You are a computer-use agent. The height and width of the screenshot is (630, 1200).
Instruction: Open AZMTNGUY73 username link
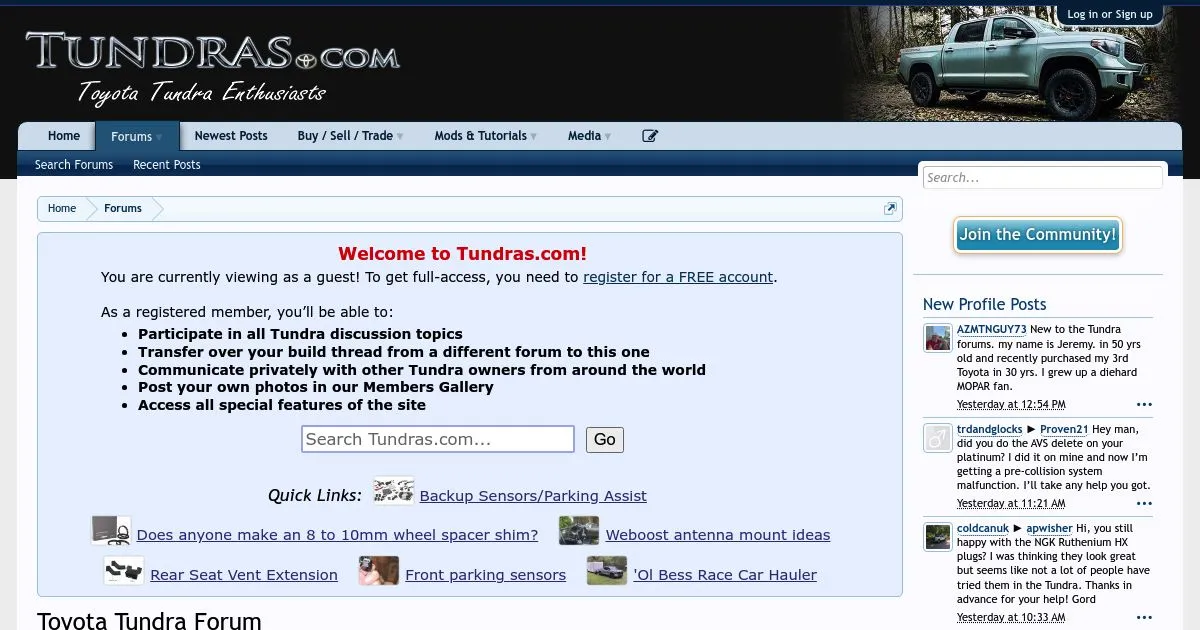pos(992,329)
